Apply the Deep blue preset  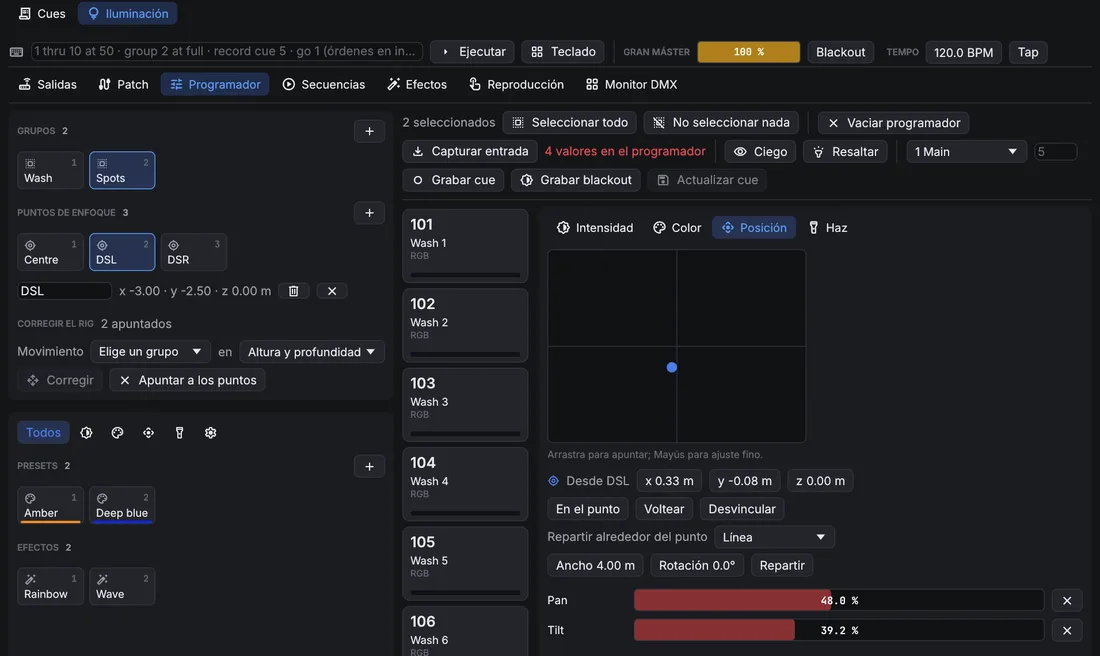coord(122,505)
